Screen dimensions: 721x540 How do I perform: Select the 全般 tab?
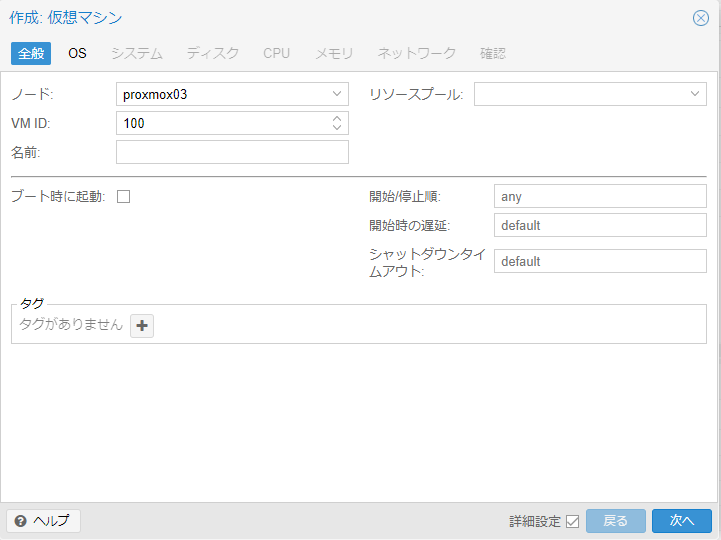31,53
